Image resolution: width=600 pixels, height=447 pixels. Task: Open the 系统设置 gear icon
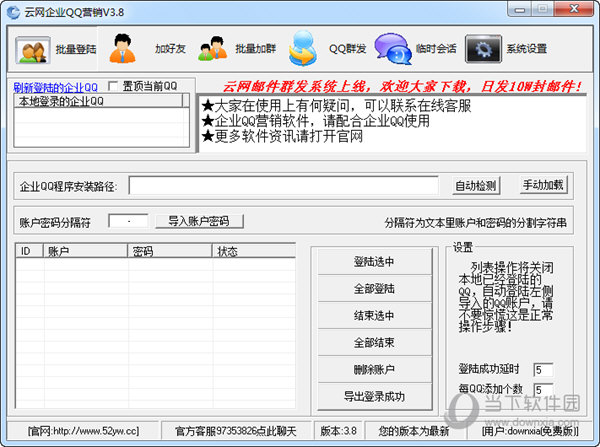pos(483,49)
